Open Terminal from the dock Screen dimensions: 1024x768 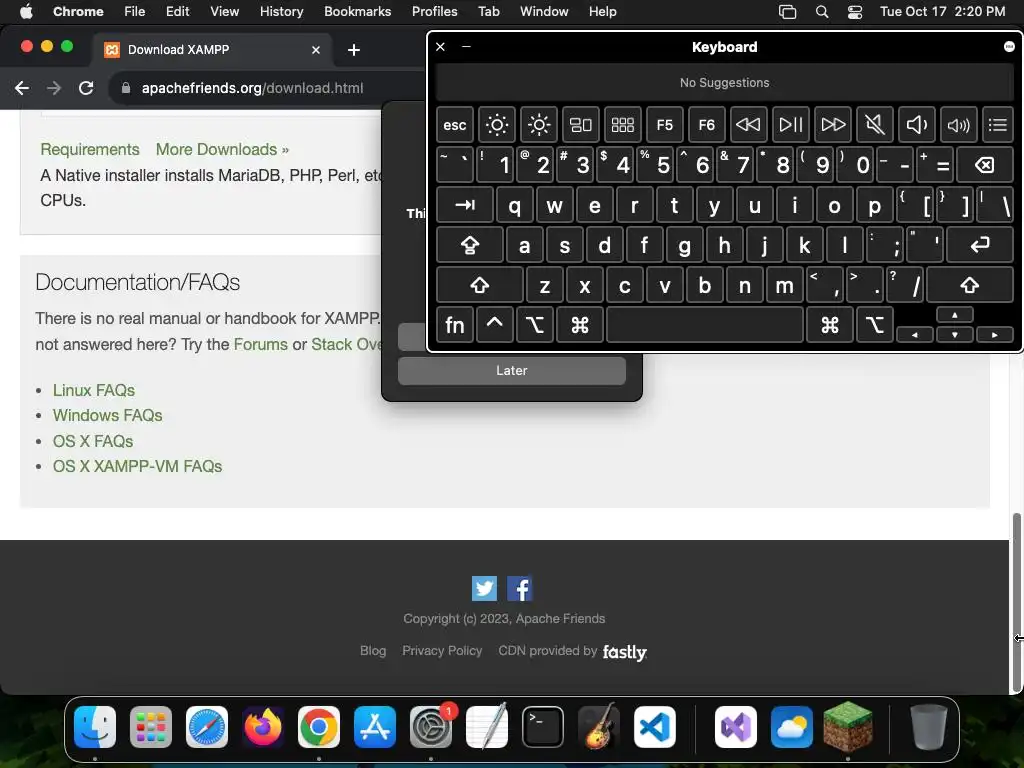tap(543, 727)
